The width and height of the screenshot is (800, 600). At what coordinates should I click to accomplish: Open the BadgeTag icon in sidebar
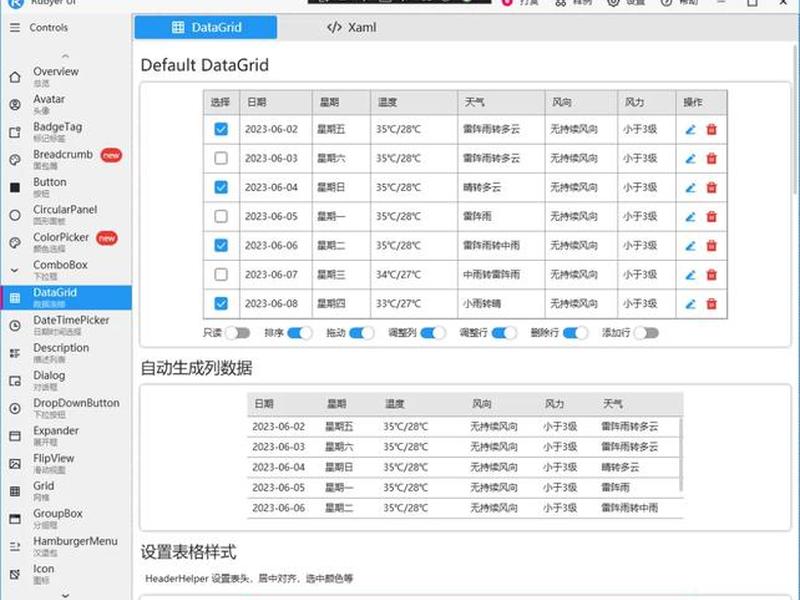pyautogui.click(x=15, y=132)
